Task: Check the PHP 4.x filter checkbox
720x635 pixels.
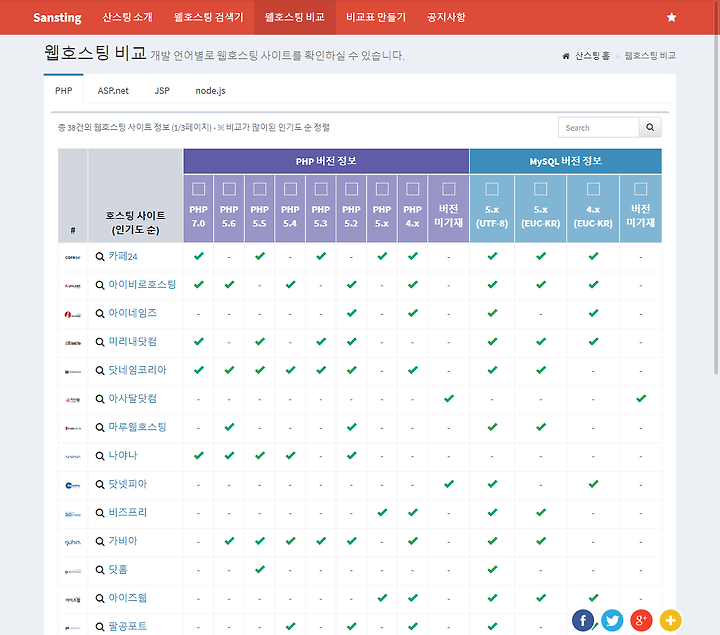Action: coord(412,189)
